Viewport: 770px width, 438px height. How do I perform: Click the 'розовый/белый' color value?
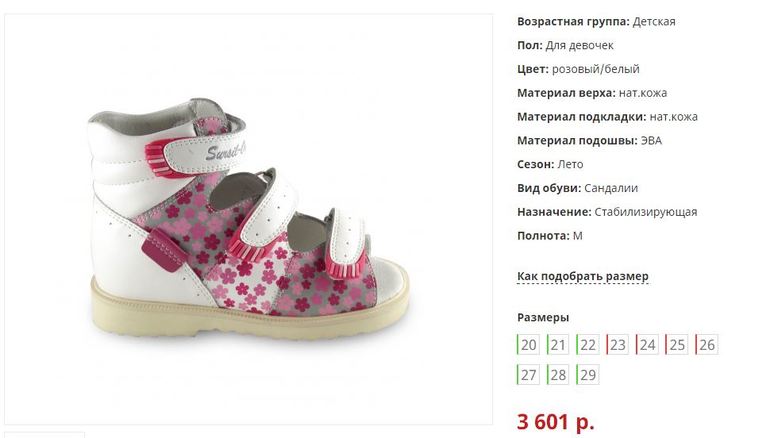coord(596,69)
